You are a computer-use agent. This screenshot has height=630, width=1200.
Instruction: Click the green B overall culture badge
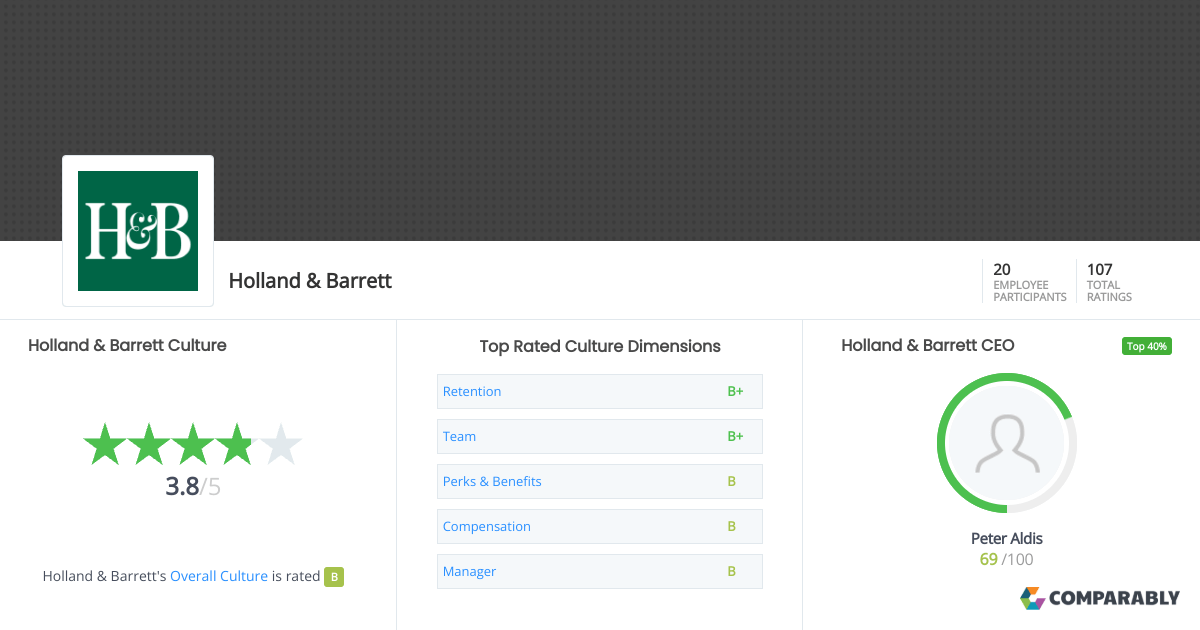(334, 577)
